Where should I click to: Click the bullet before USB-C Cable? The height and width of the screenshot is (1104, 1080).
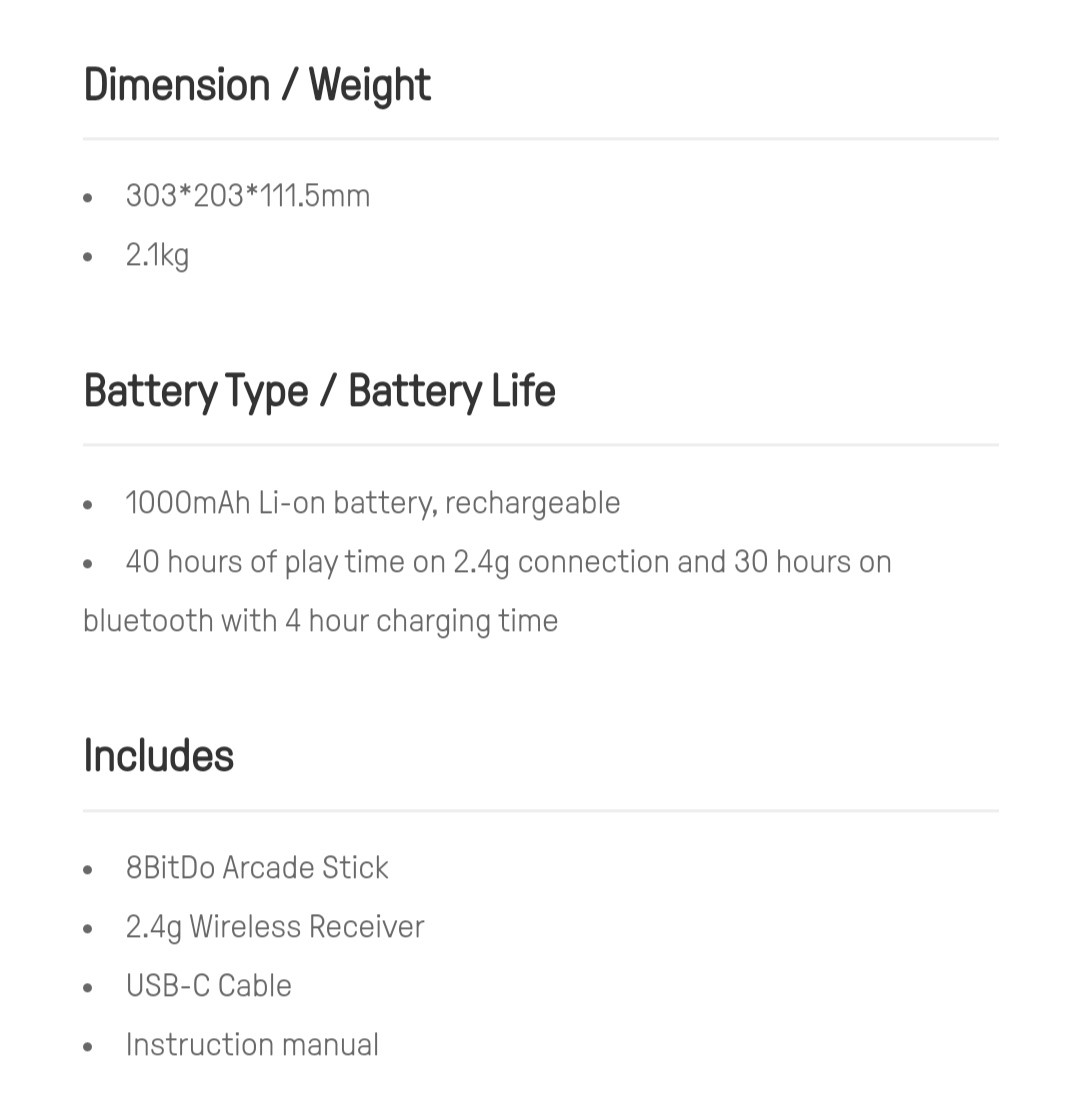[87, 989]
